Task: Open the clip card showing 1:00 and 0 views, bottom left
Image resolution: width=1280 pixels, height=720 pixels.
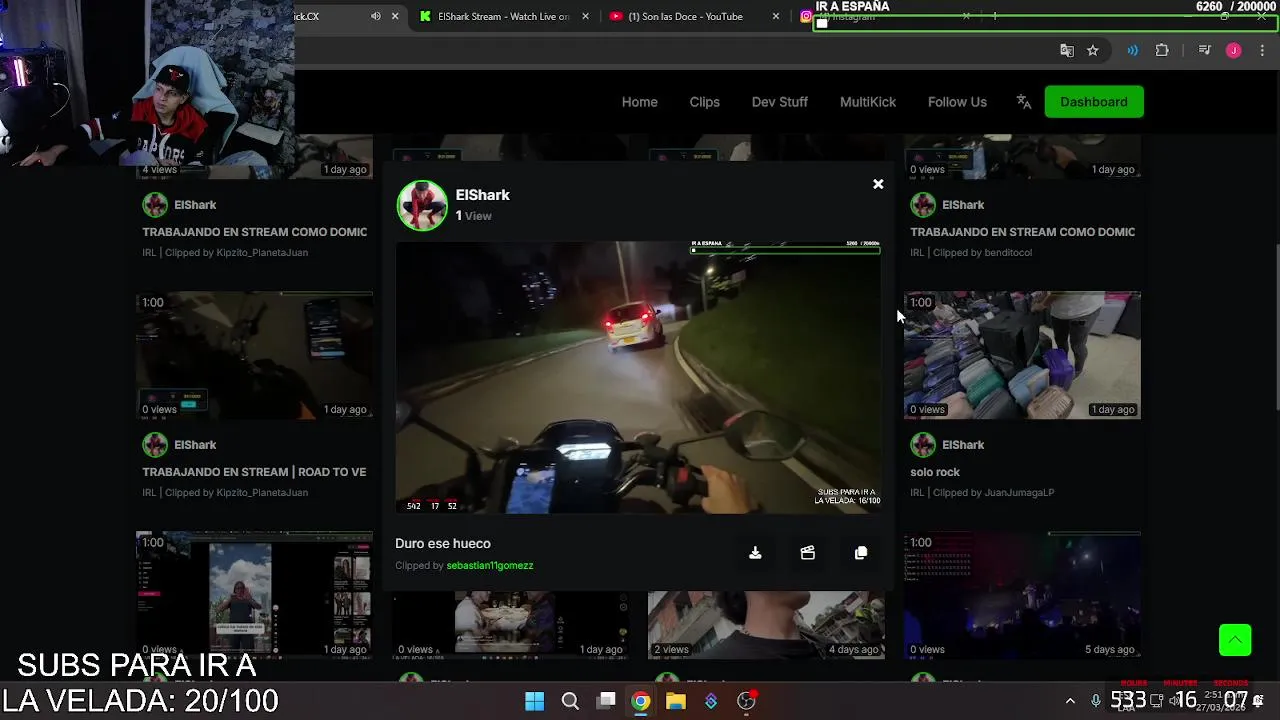Action: click(254, 595)
